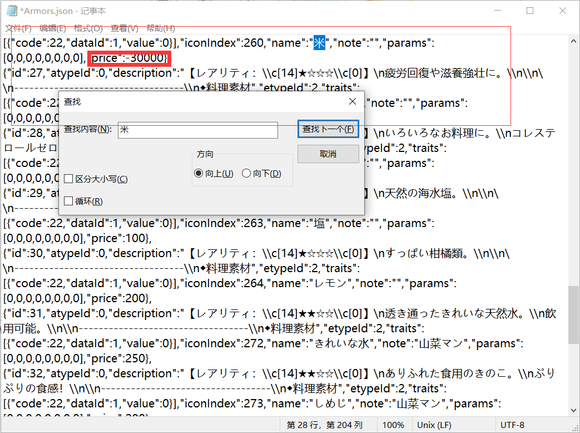
Task: Open the 查看(V) menu
Action: coord(124,28)
